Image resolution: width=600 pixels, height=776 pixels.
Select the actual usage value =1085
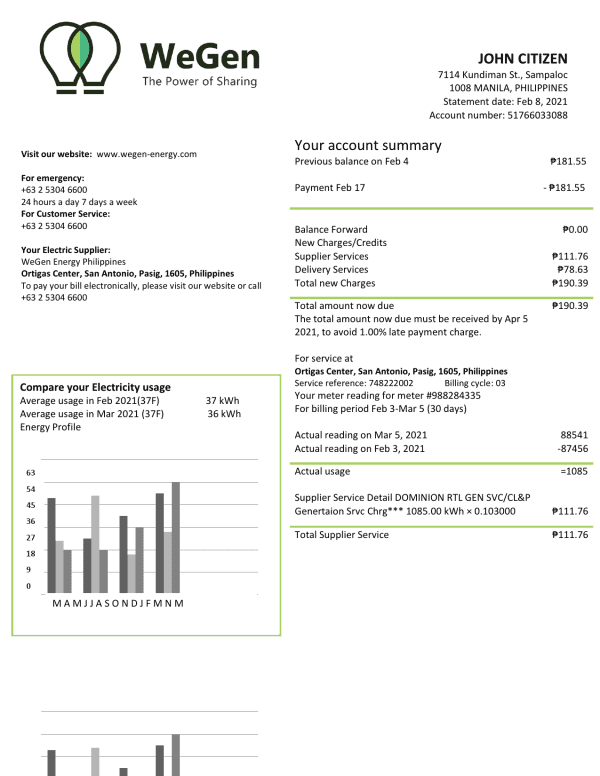(573, 471)
